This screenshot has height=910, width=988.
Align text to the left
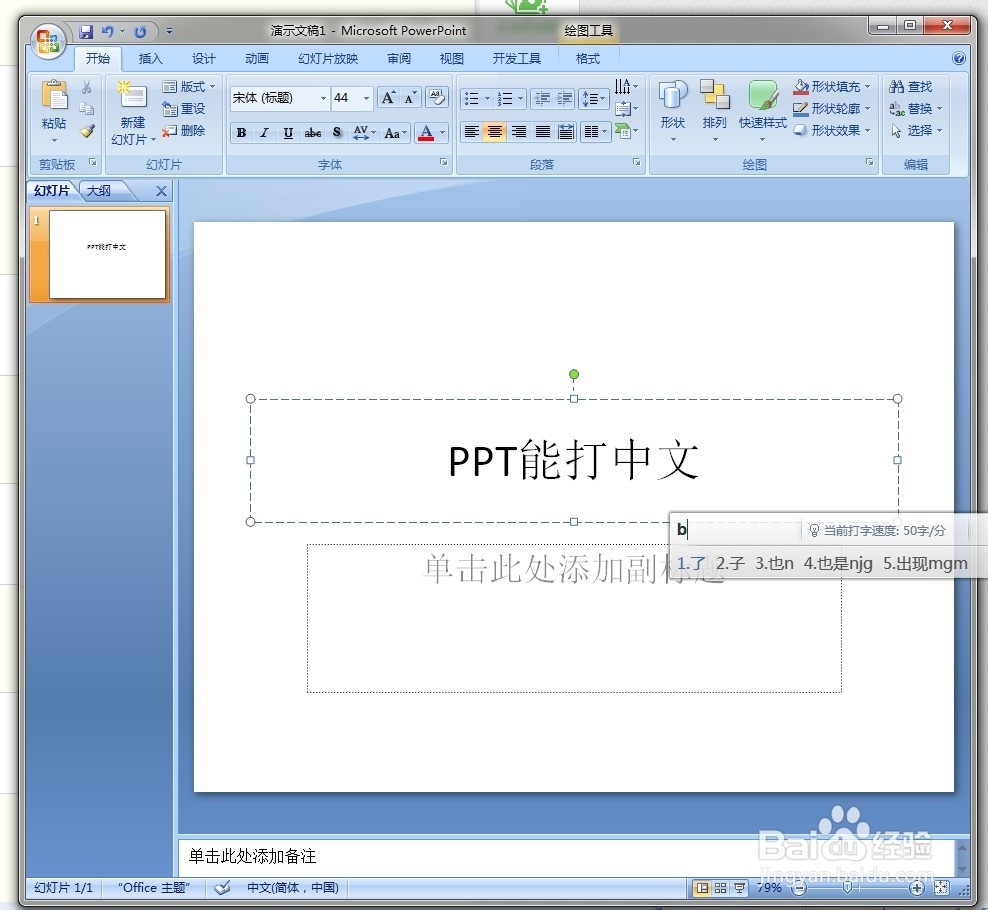tap(471, 132)
